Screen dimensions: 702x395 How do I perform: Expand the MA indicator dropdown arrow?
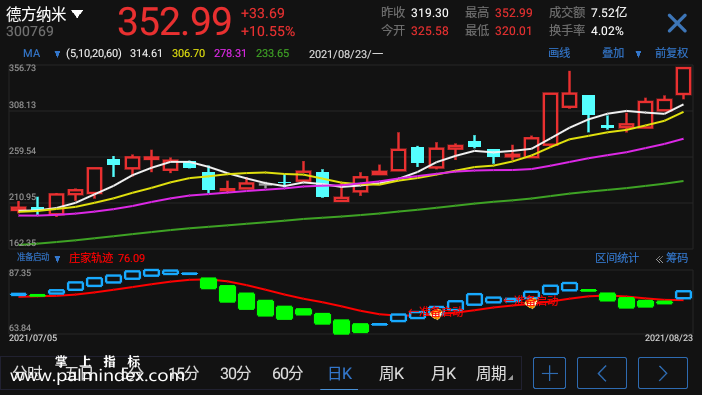tap(57, 54)
